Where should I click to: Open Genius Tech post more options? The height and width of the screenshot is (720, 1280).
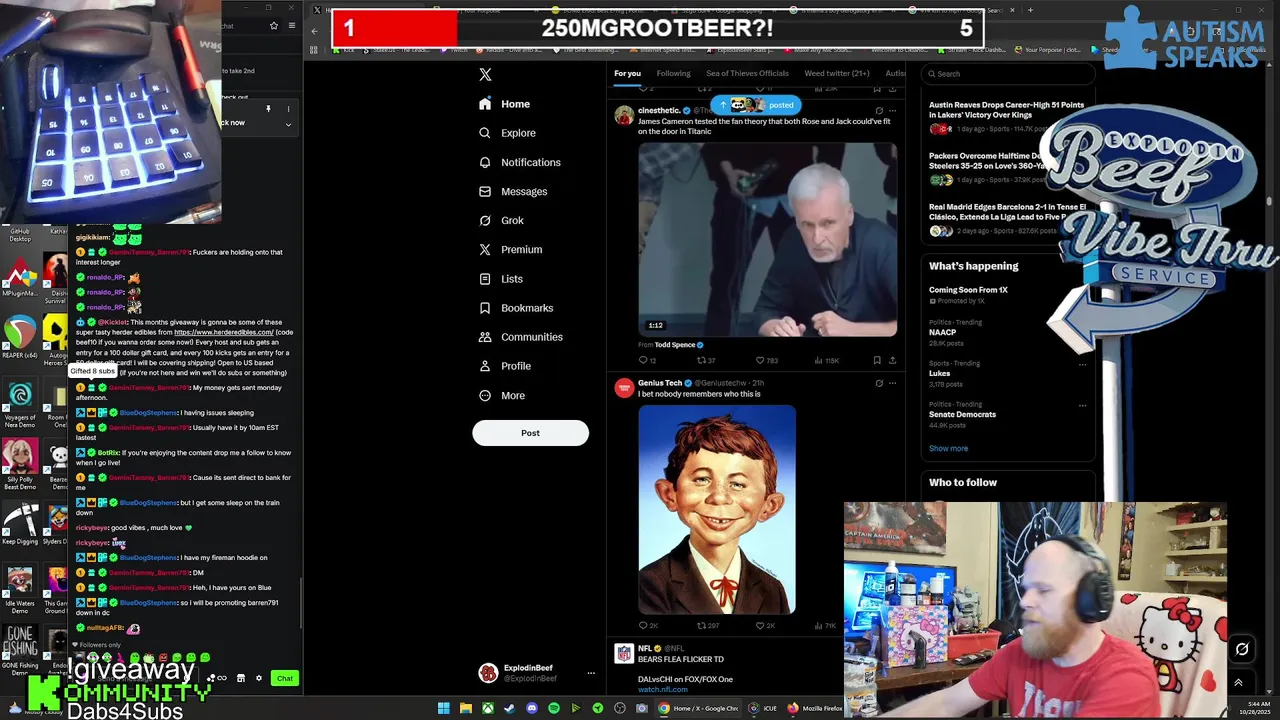tap(892, 383)
